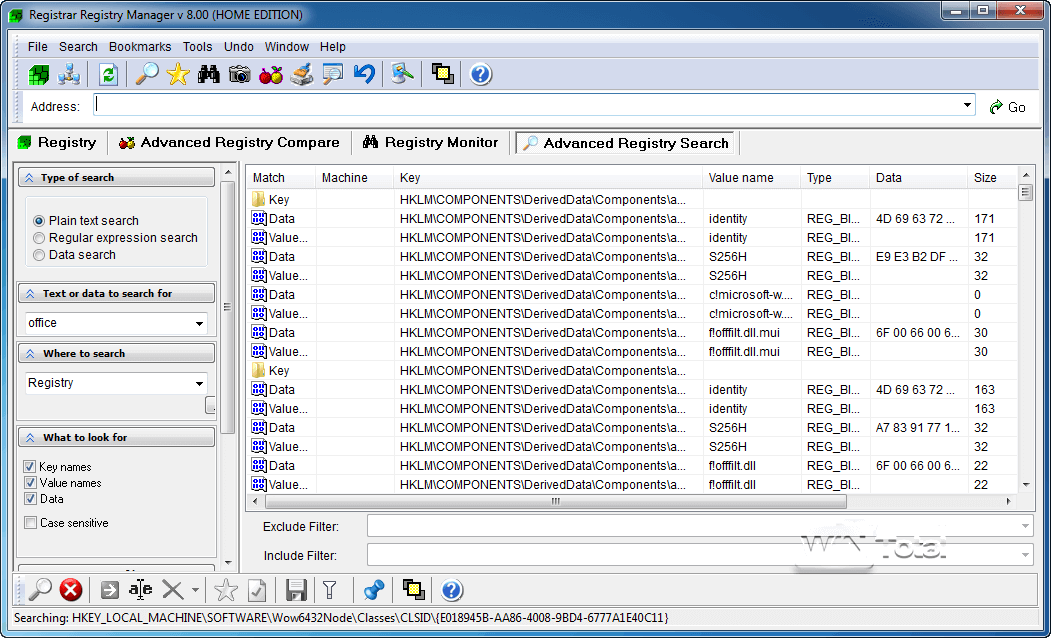The image size is (1051, 638).
Task: Click the Go button beside the address bar
Action: 1008,107
